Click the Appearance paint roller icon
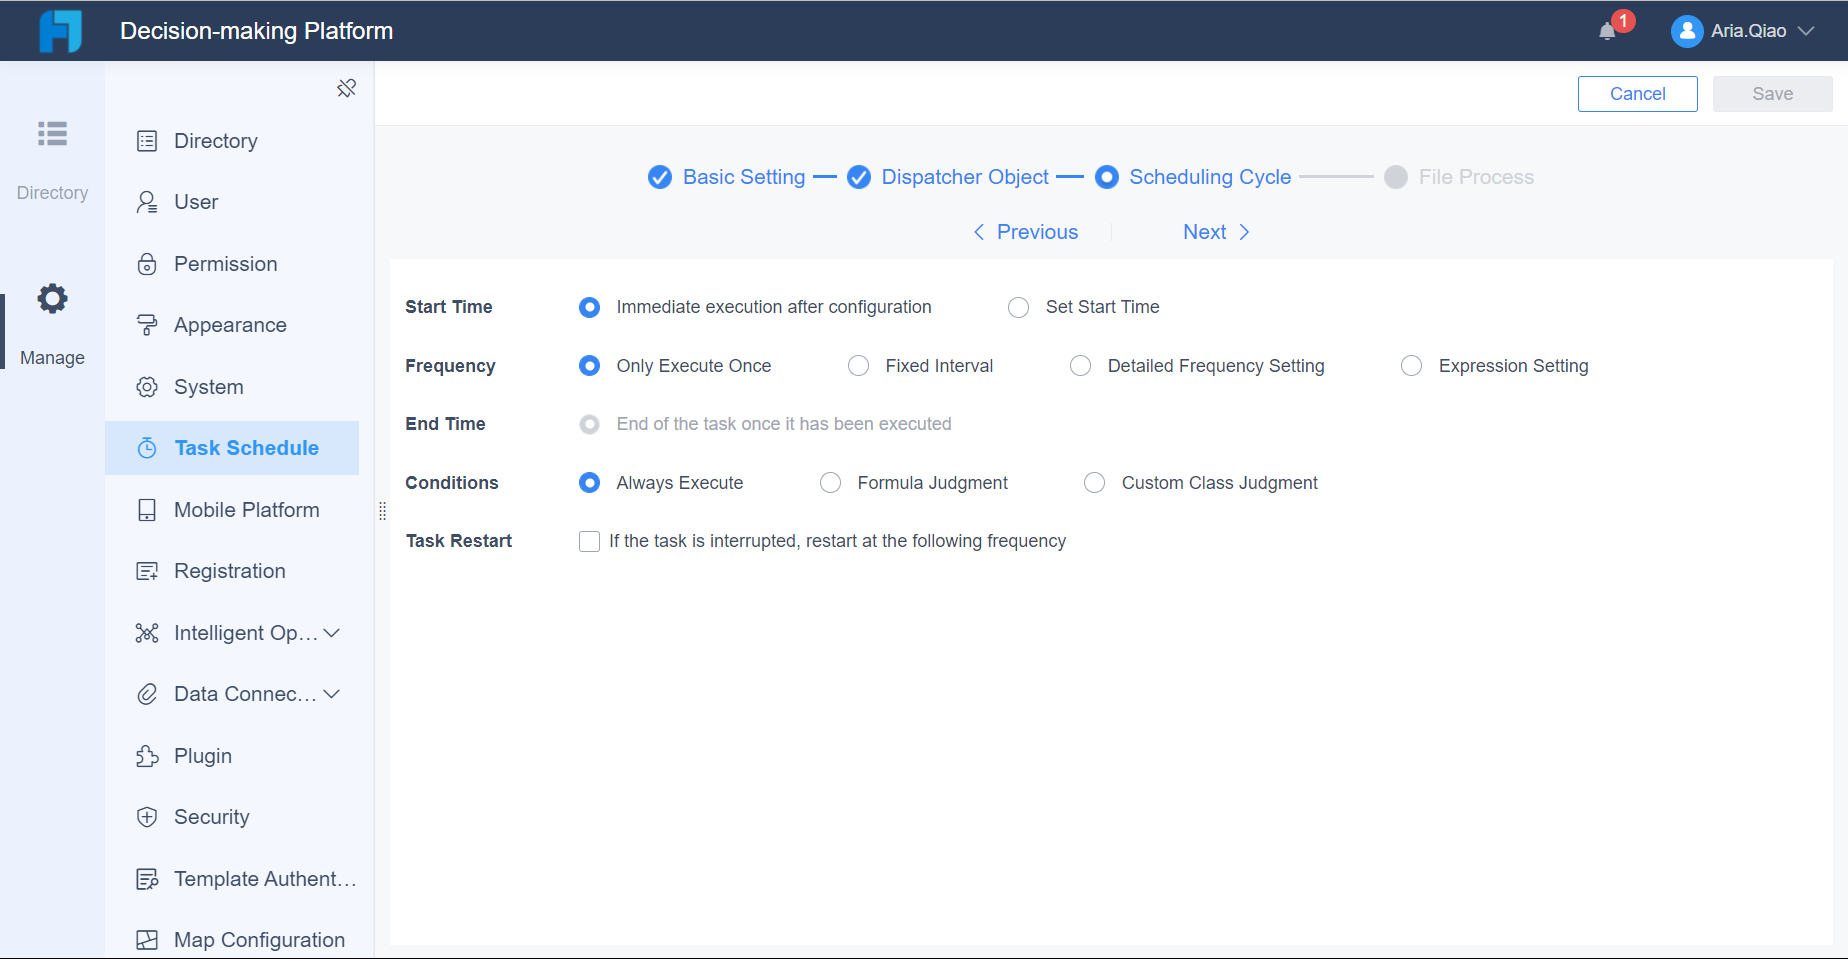Screen dimensions: 1848x959 pyautogui.click(x=147, y=325)
